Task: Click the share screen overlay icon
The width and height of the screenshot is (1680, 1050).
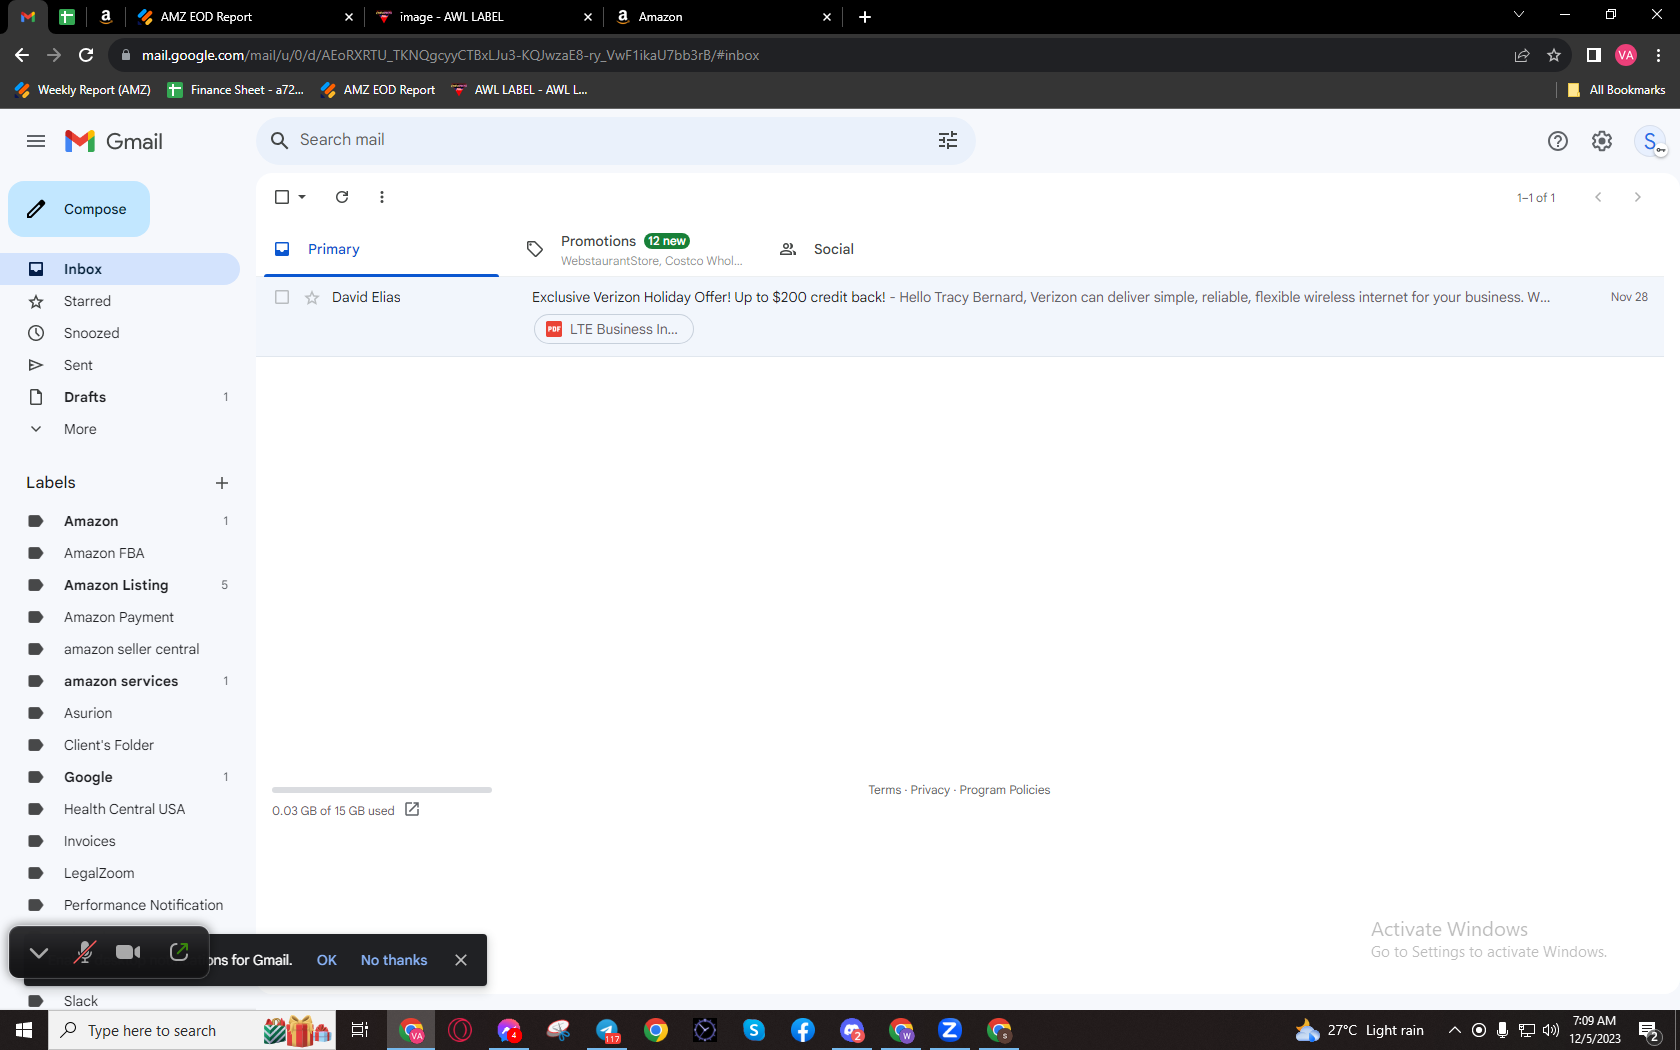Action: click(179, 952)
